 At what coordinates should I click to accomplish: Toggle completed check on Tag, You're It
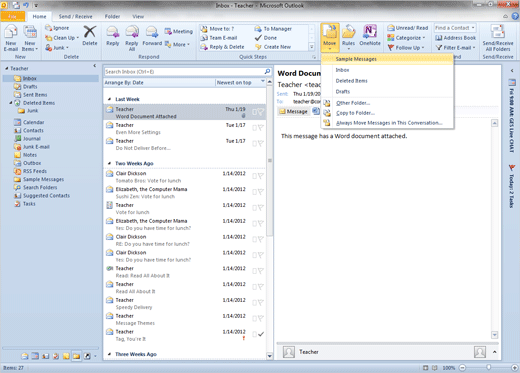tap(261, 334)
